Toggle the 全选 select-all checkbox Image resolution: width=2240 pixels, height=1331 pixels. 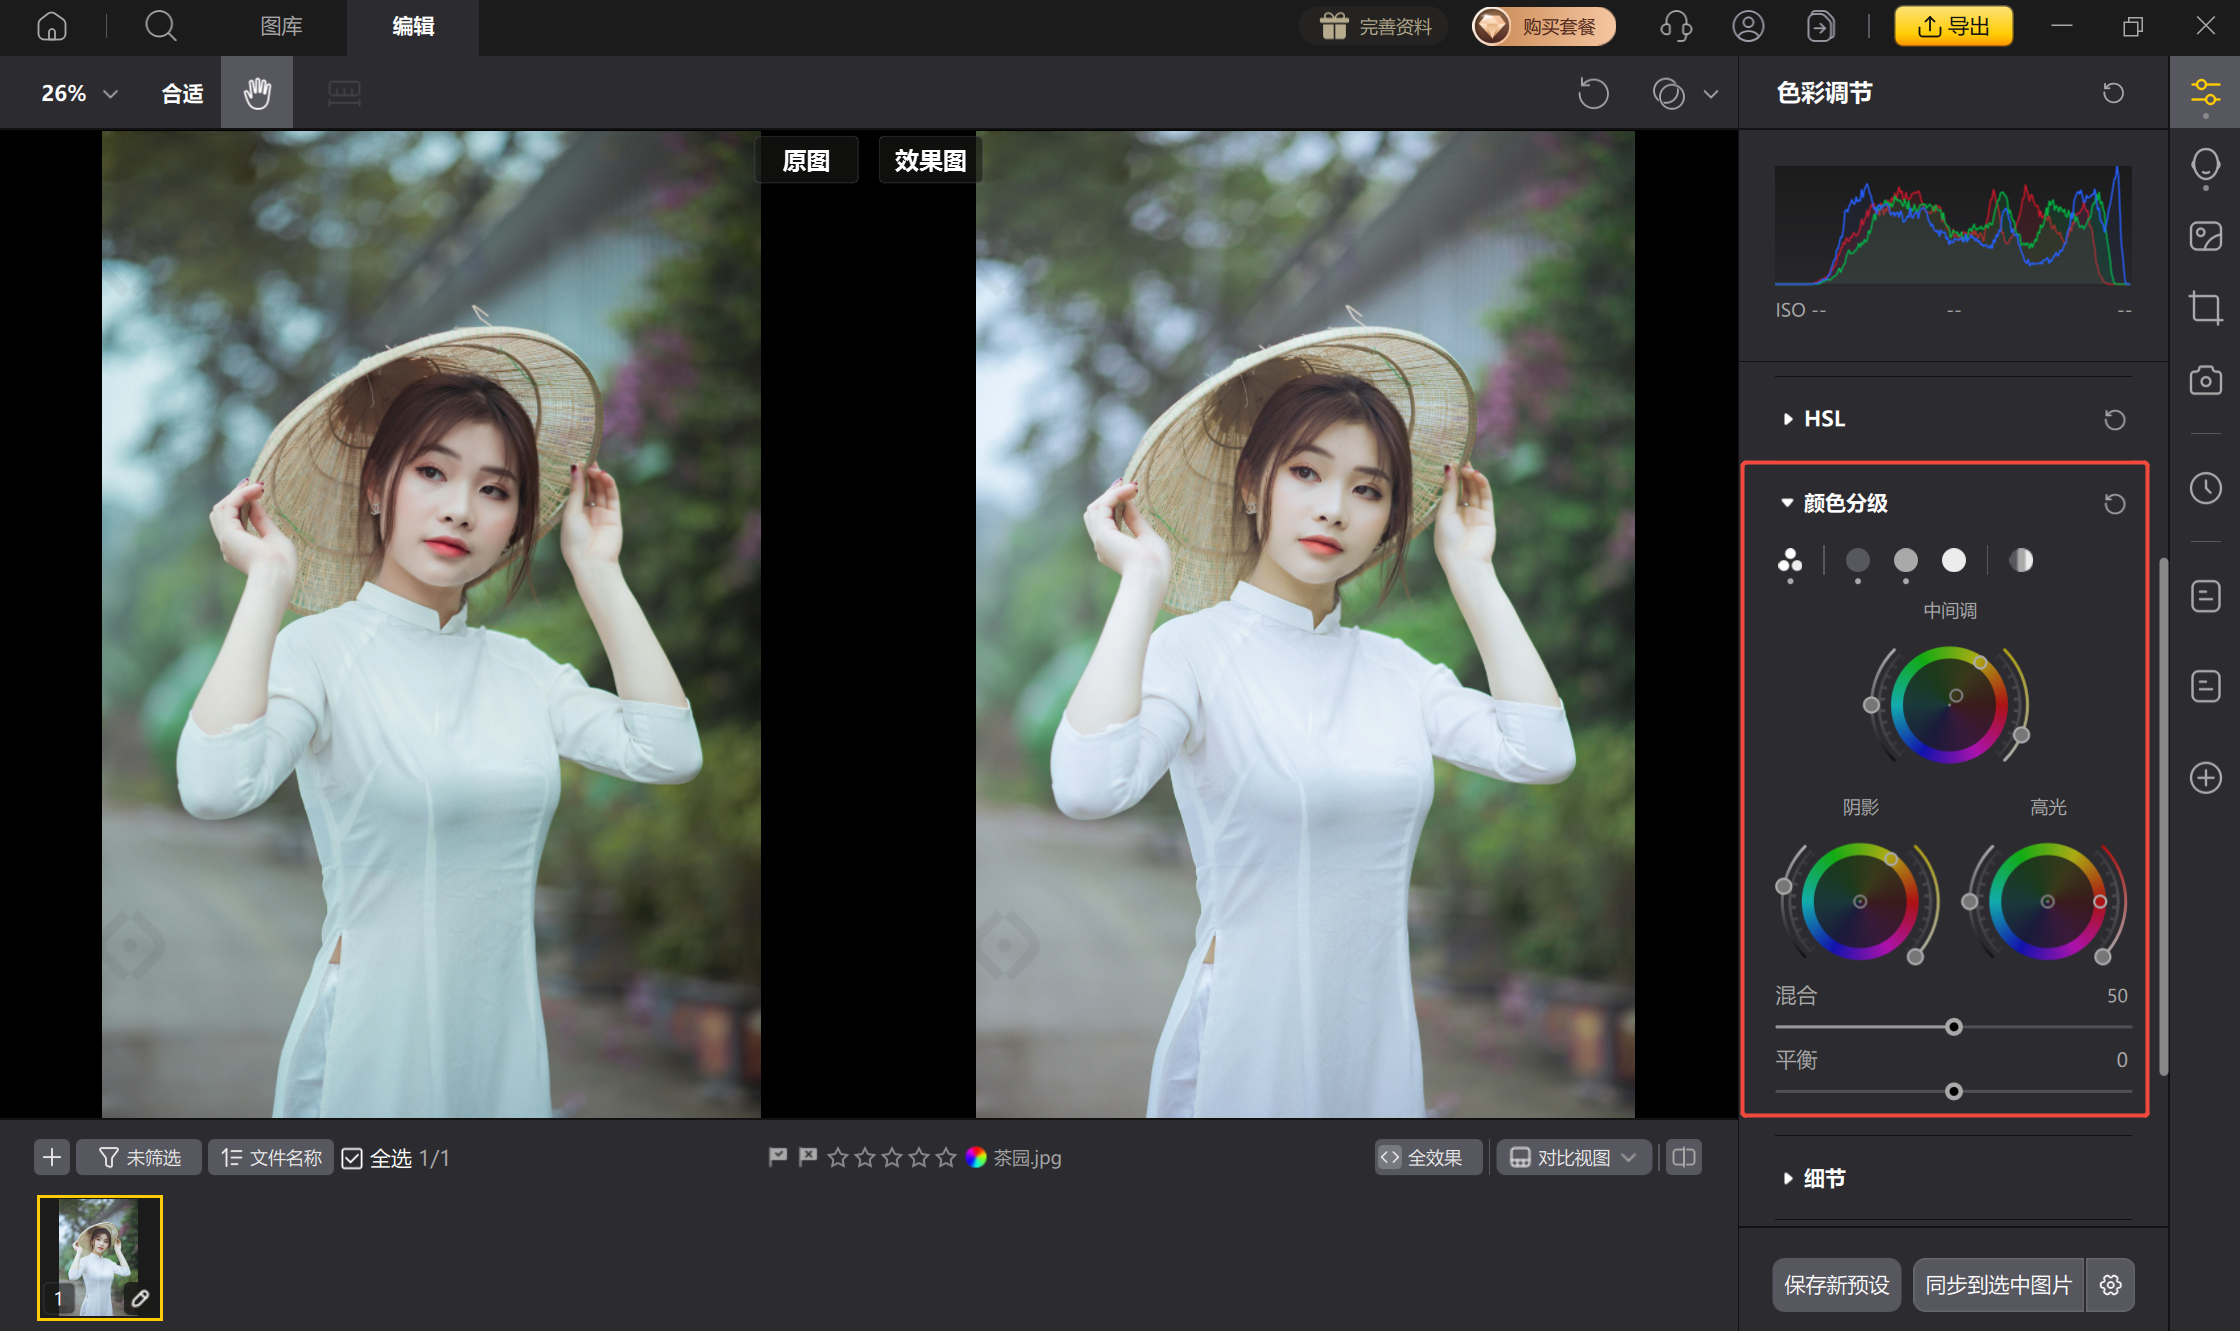pos(352,1158)
